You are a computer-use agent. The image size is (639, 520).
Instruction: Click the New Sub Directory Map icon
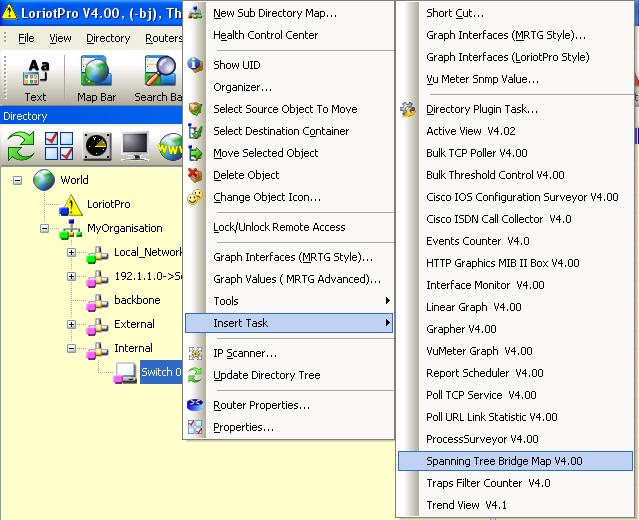pyautogui.click(x=196, y=13)
